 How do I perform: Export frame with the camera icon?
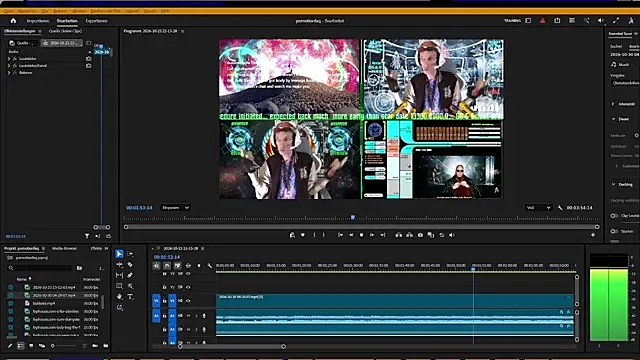point(420,235)
